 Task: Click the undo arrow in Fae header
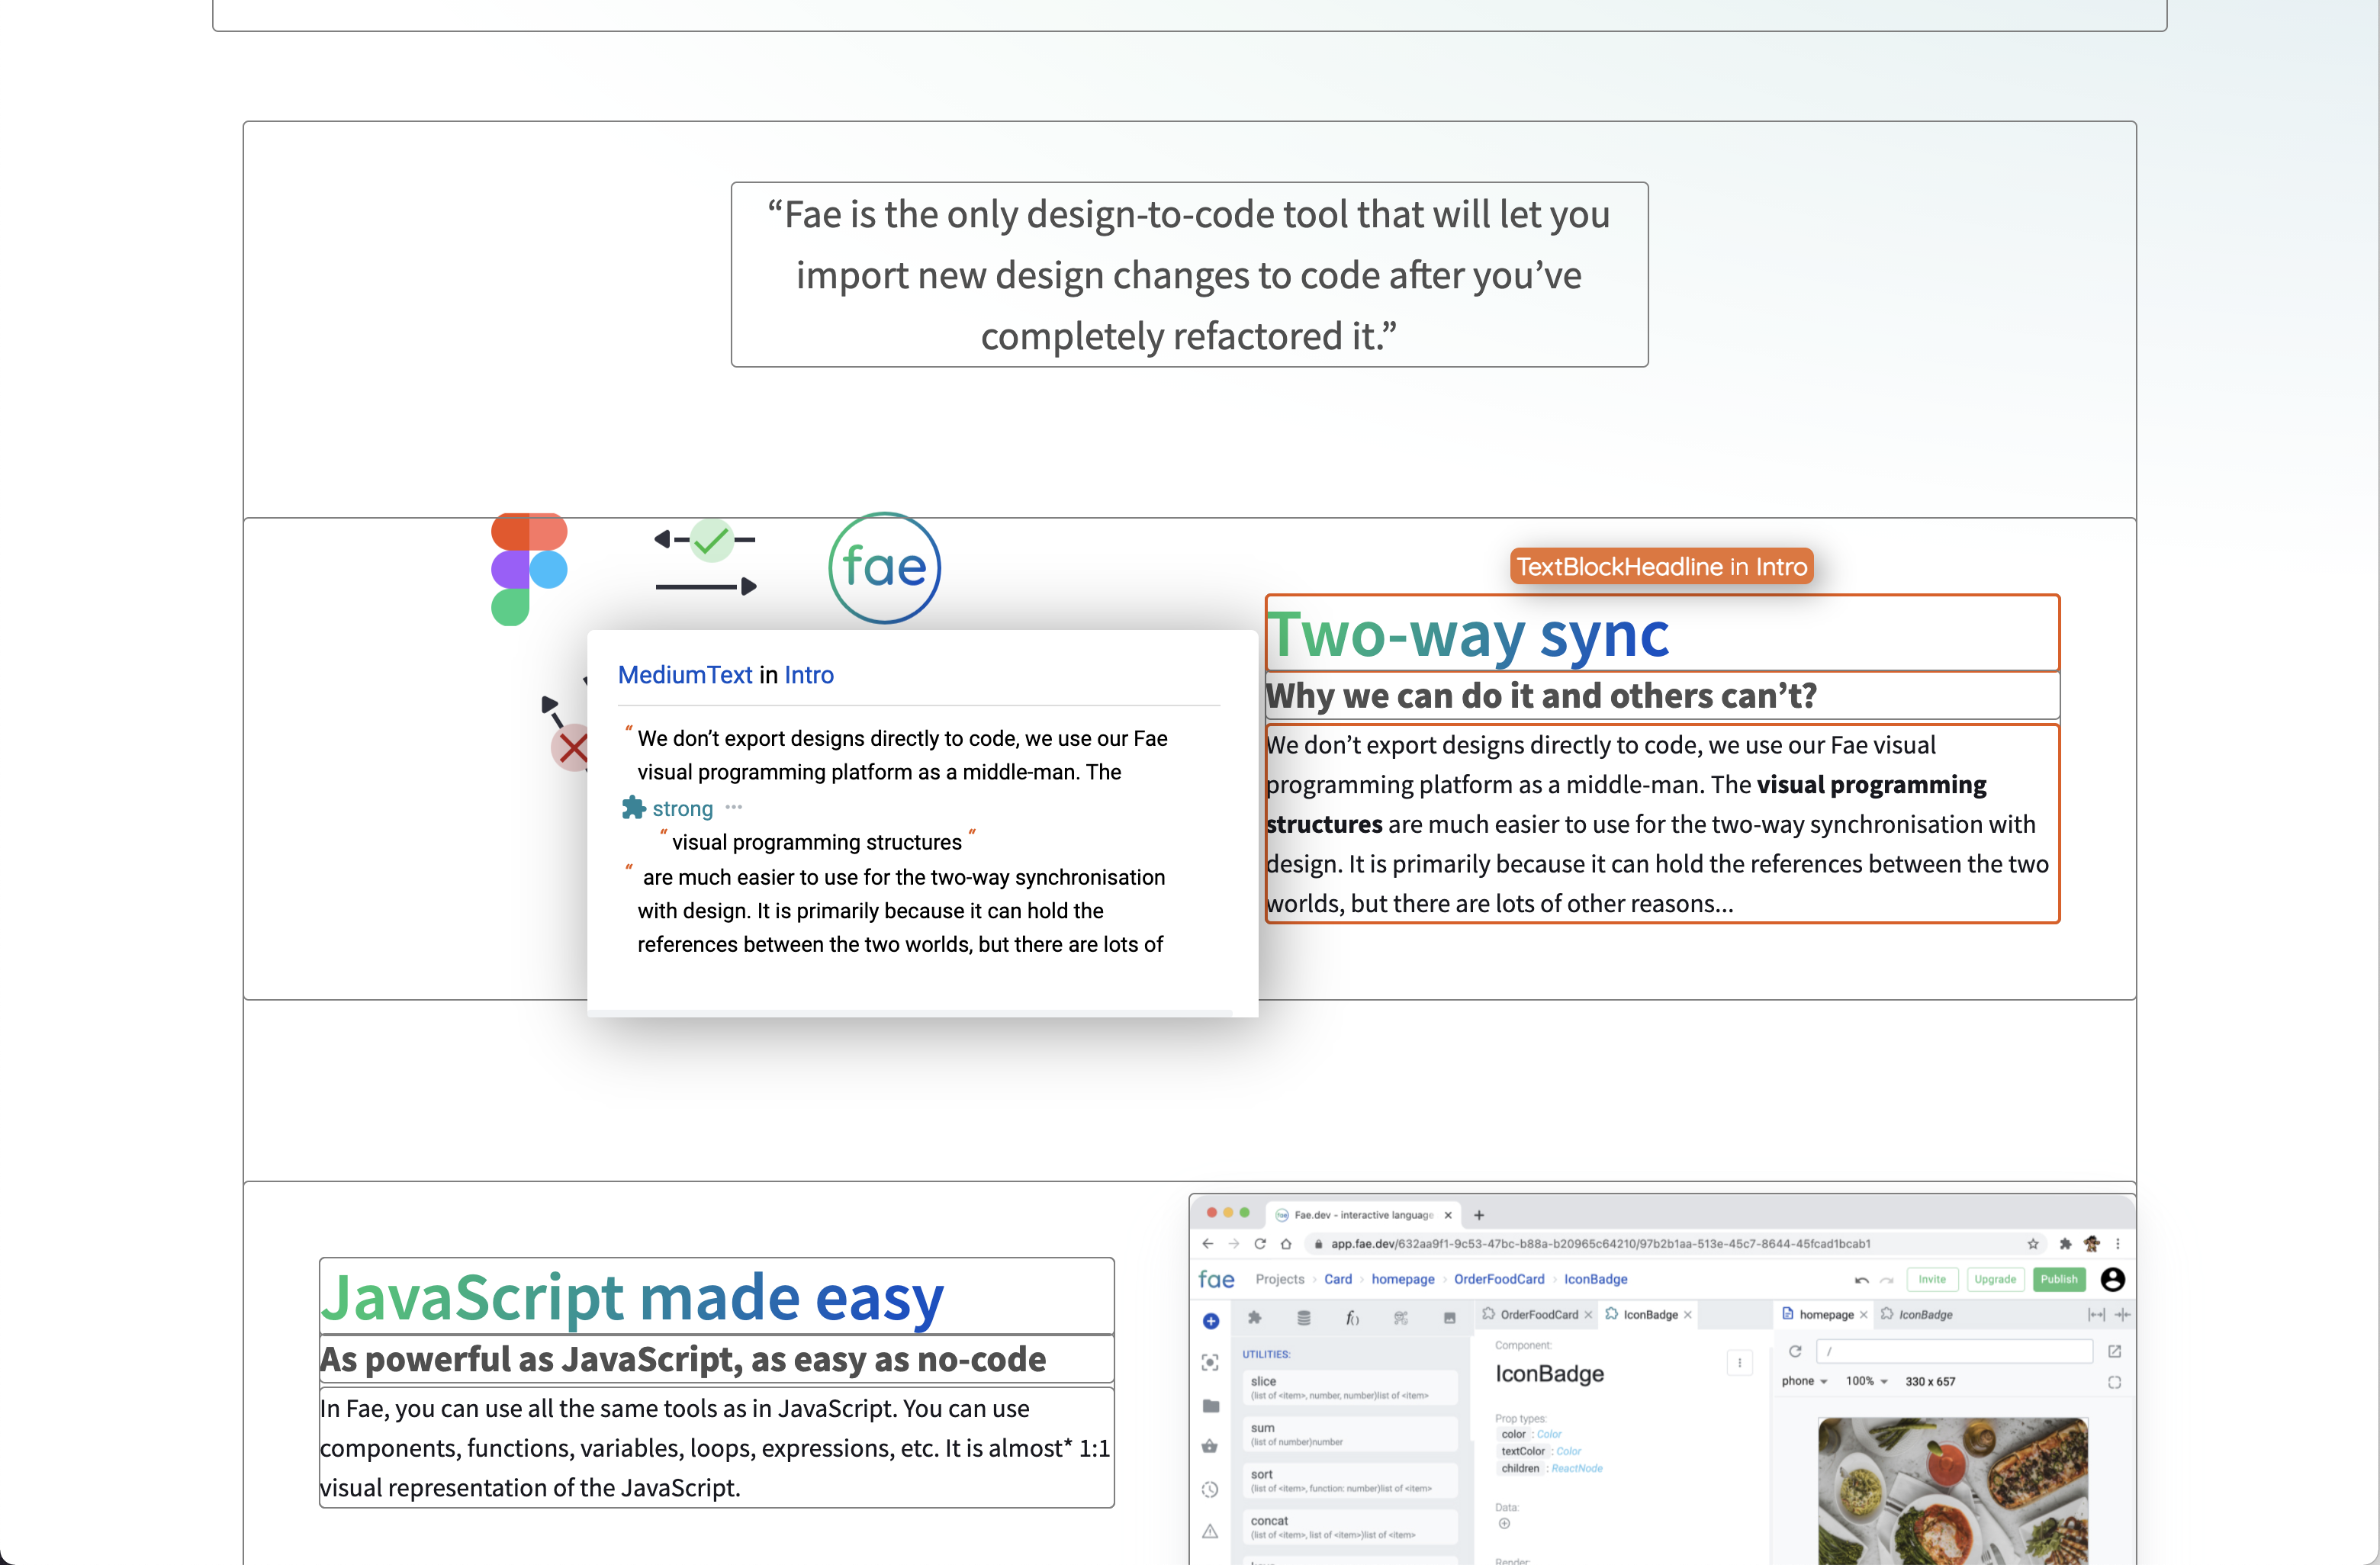[x=1861, y=1280]
